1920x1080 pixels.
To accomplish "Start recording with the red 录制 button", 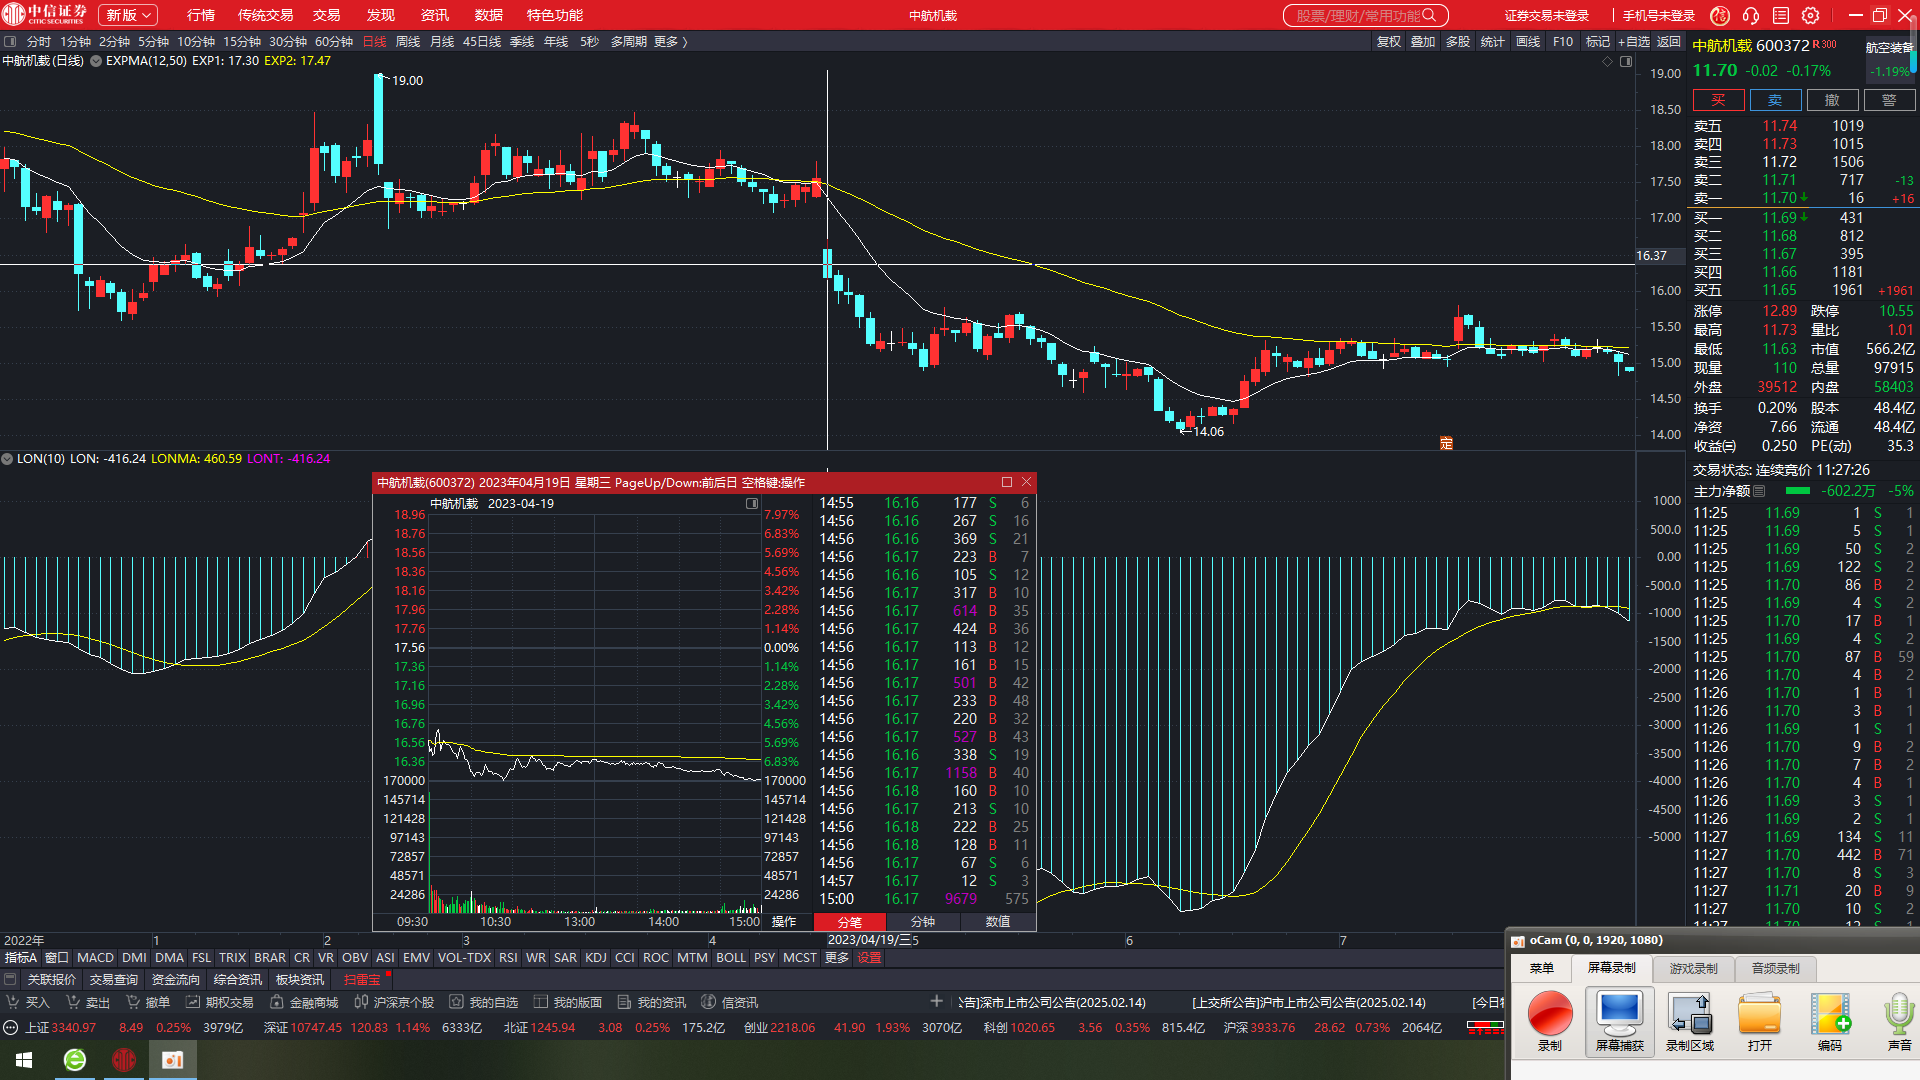I will click(1550, 1015).
